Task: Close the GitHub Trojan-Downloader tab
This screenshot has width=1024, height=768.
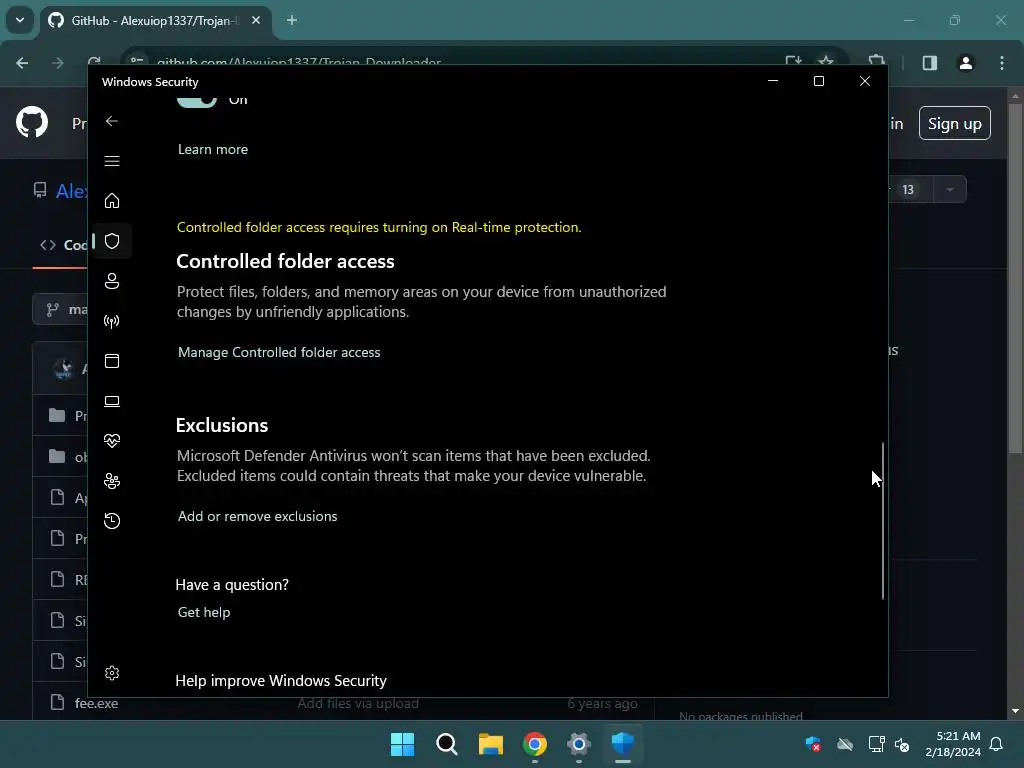Action: (x=256, y=20)
